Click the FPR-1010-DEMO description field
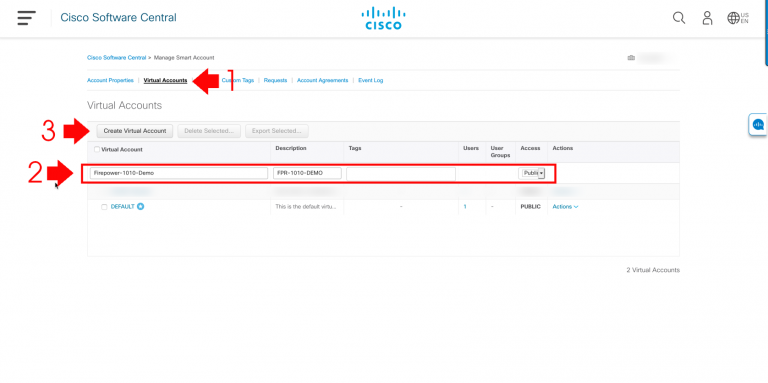 (307, 173)
